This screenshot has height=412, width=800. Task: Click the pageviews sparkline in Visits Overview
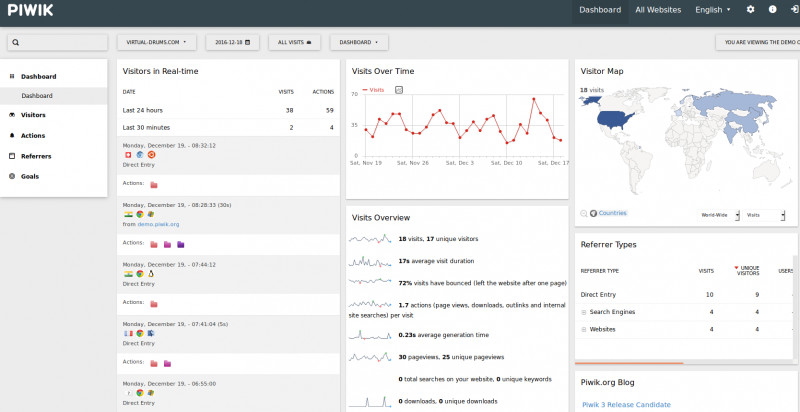pyautogui.click(x=370, y=357)
